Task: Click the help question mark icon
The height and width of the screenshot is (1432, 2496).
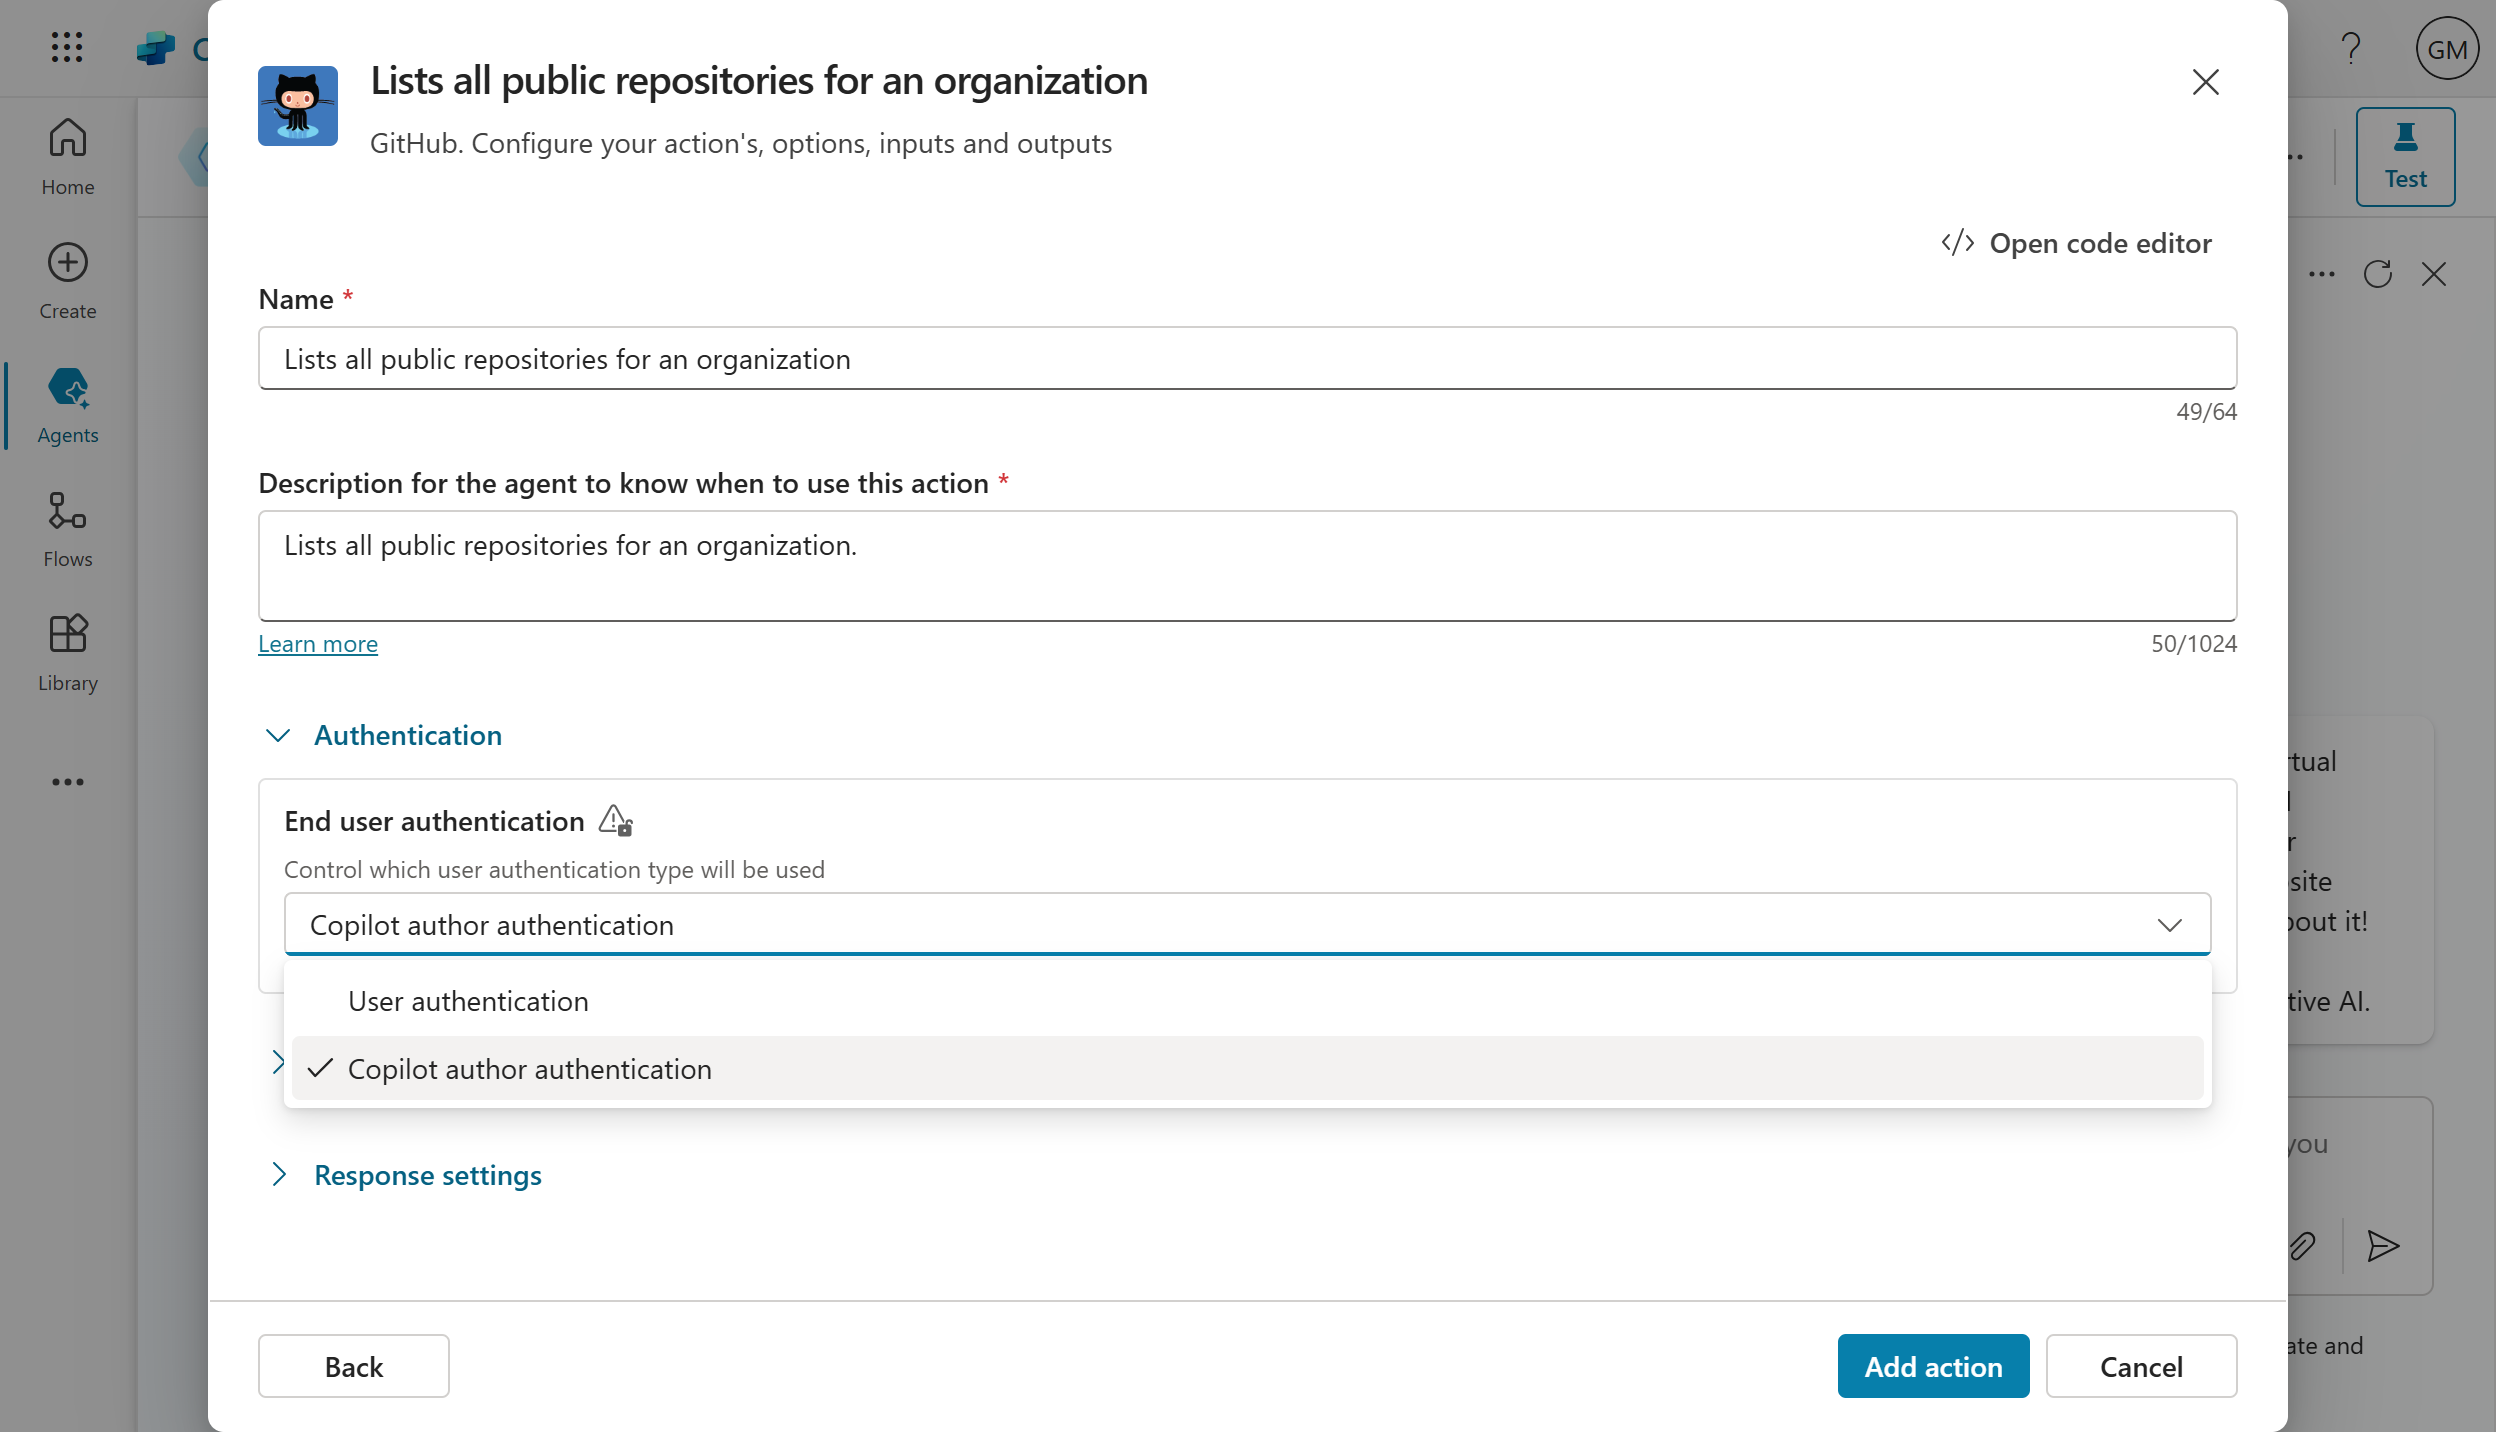Action: (x=2350, y=48)
